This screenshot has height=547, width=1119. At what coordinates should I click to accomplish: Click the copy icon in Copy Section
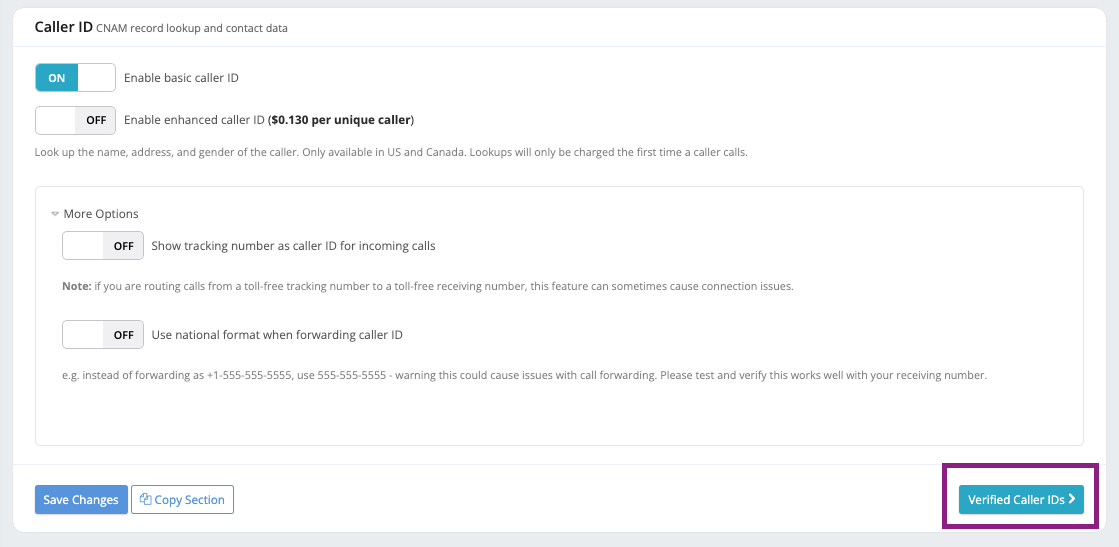(x=146, y=499)
